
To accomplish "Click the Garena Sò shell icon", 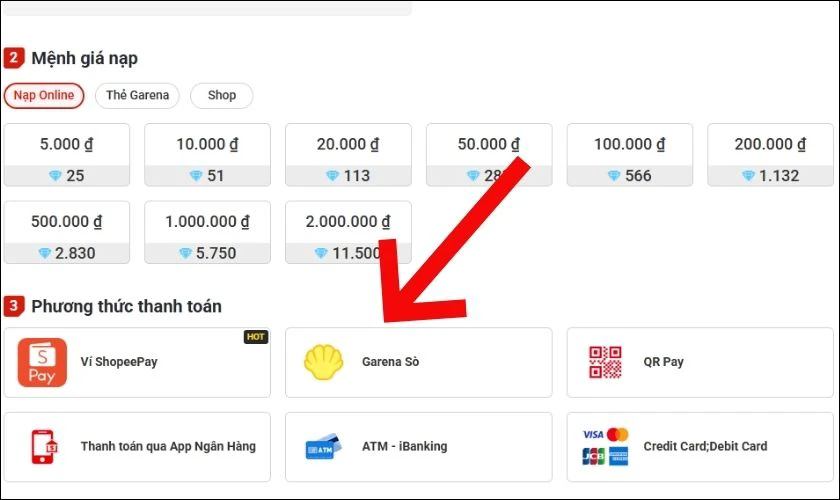I will tap(323, 362).
